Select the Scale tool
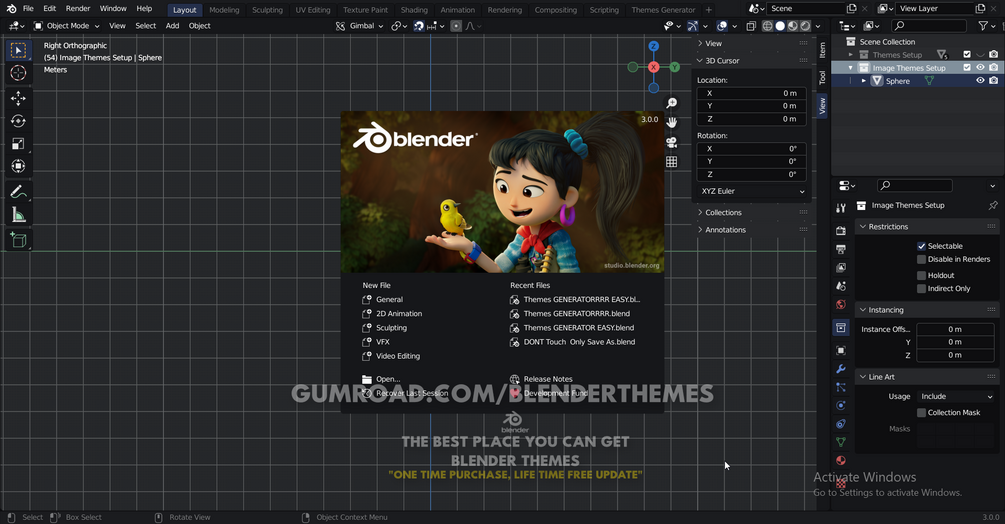 18,143
